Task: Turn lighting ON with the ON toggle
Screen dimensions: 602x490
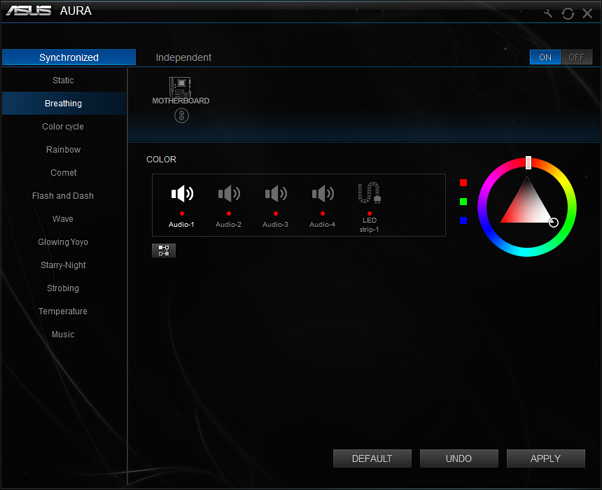Action: 545,57
